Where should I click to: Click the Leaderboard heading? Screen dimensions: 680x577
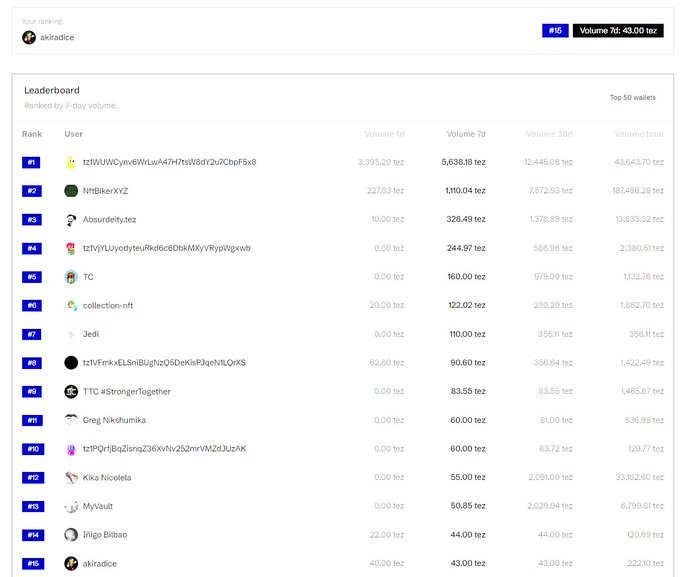coord(52,90)
